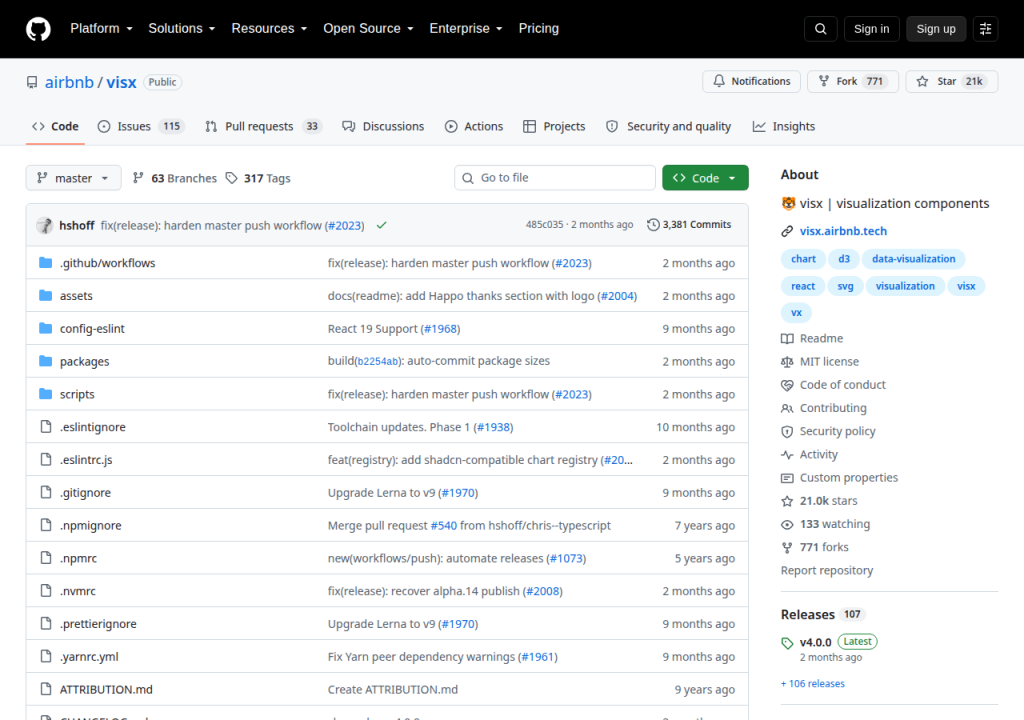The height and width of the screenshot is (720, 1024).
Task: Open the + 106 releases link
Action: (812, 683)
